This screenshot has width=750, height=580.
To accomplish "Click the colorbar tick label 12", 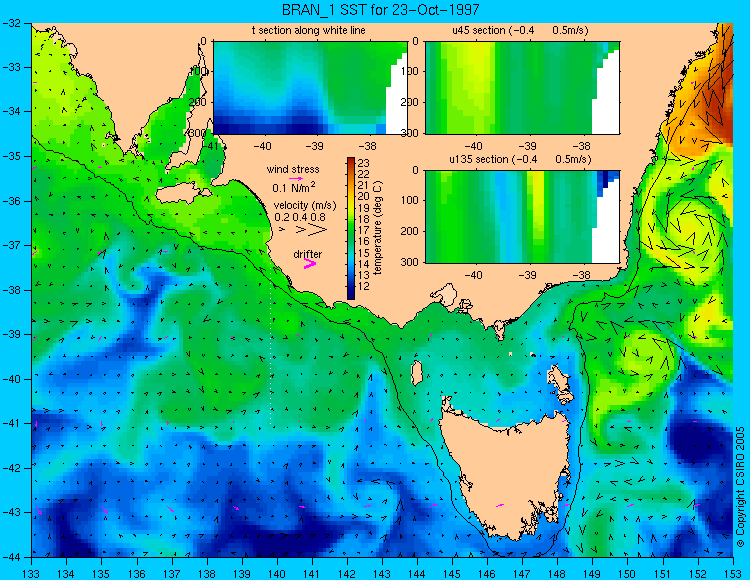I will 364,286.
